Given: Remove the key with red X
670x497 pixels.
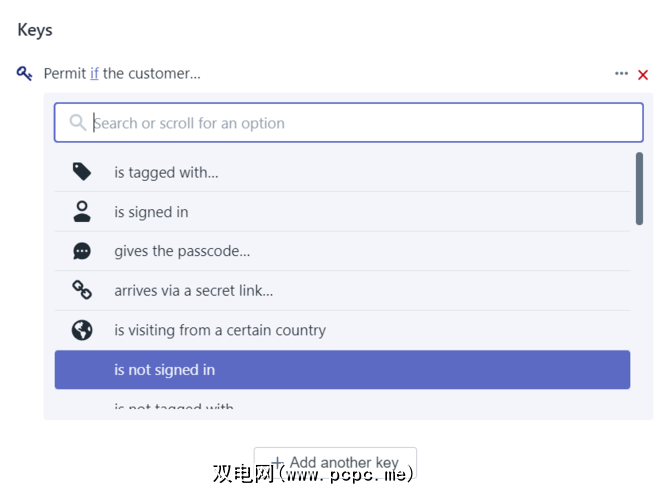Looking at the screenshot, I should tap(643, 74).
